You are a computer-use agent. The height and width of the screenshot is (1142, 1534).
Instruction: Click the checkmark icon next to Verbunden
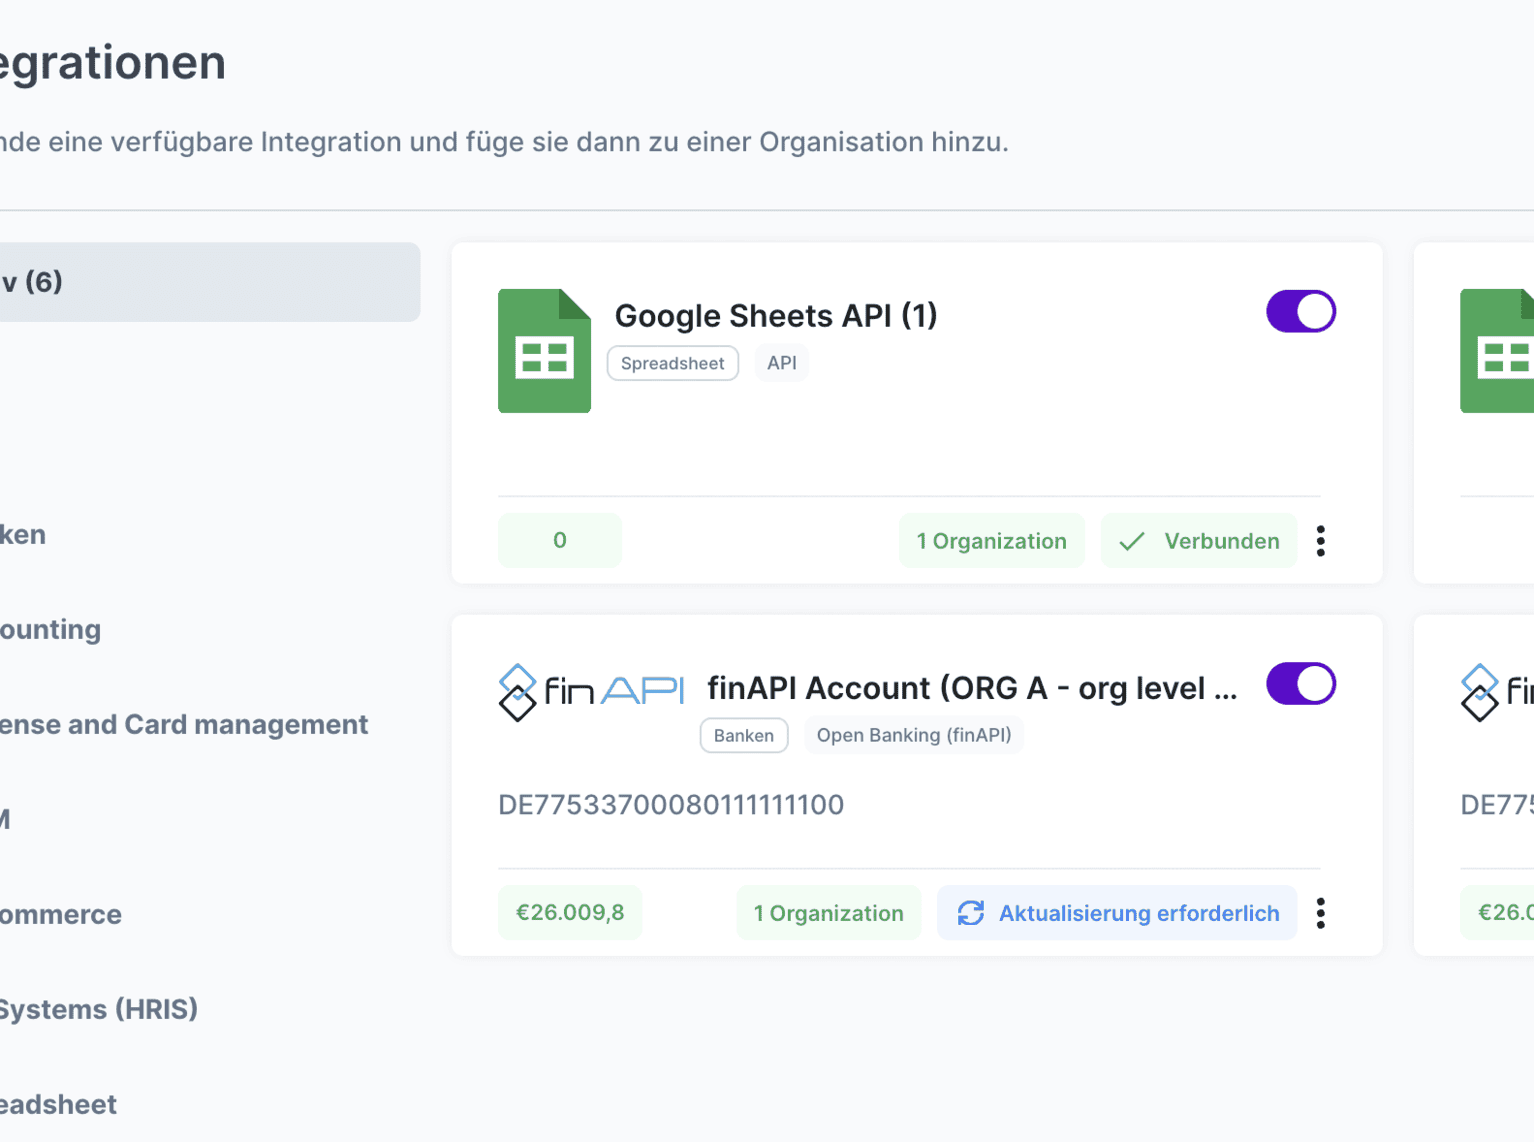(x=1132, y=542)
